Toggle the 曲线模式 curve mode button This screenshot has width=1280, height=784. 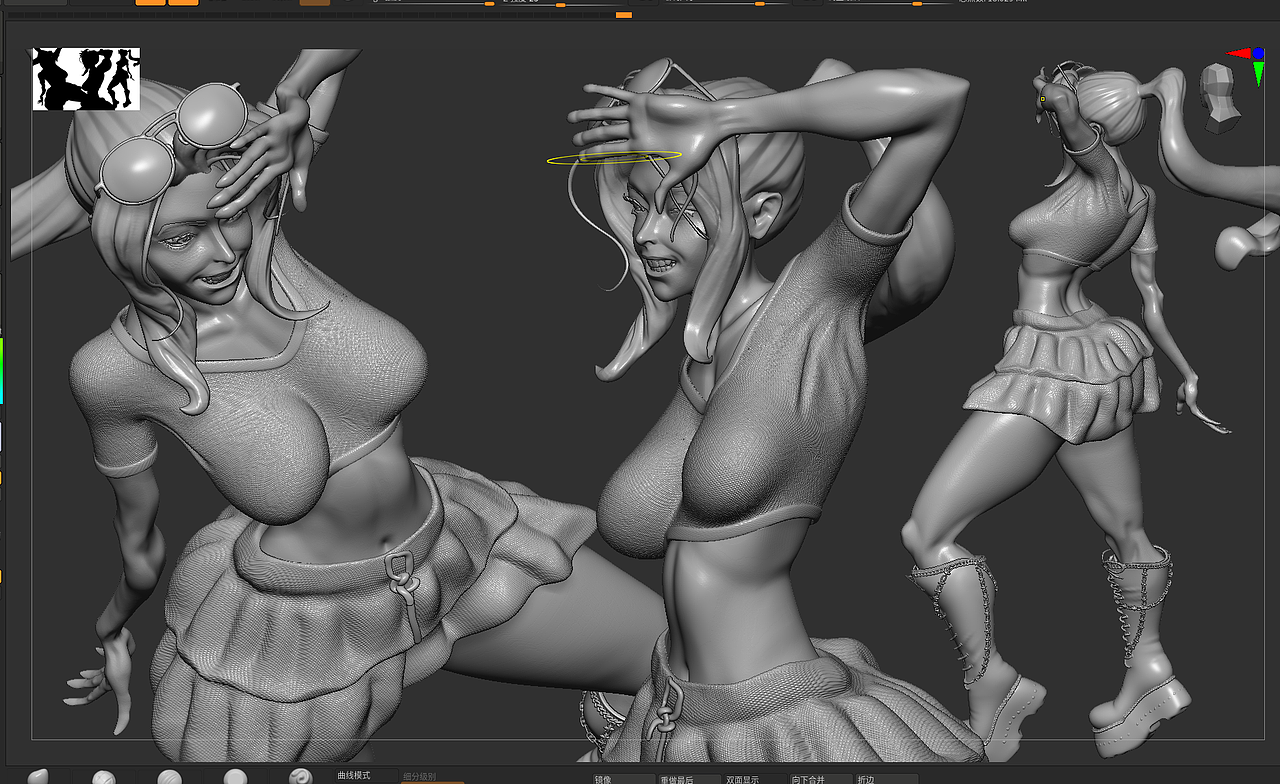366,776
